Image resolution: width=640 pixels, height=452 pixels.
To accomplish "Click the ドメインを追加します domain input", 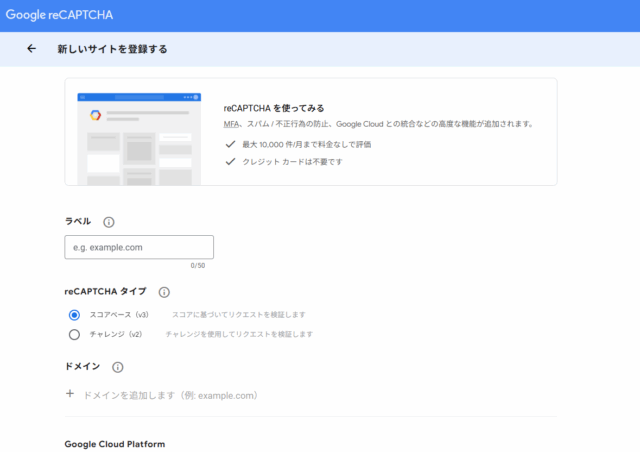I will [x=172, y=395].
